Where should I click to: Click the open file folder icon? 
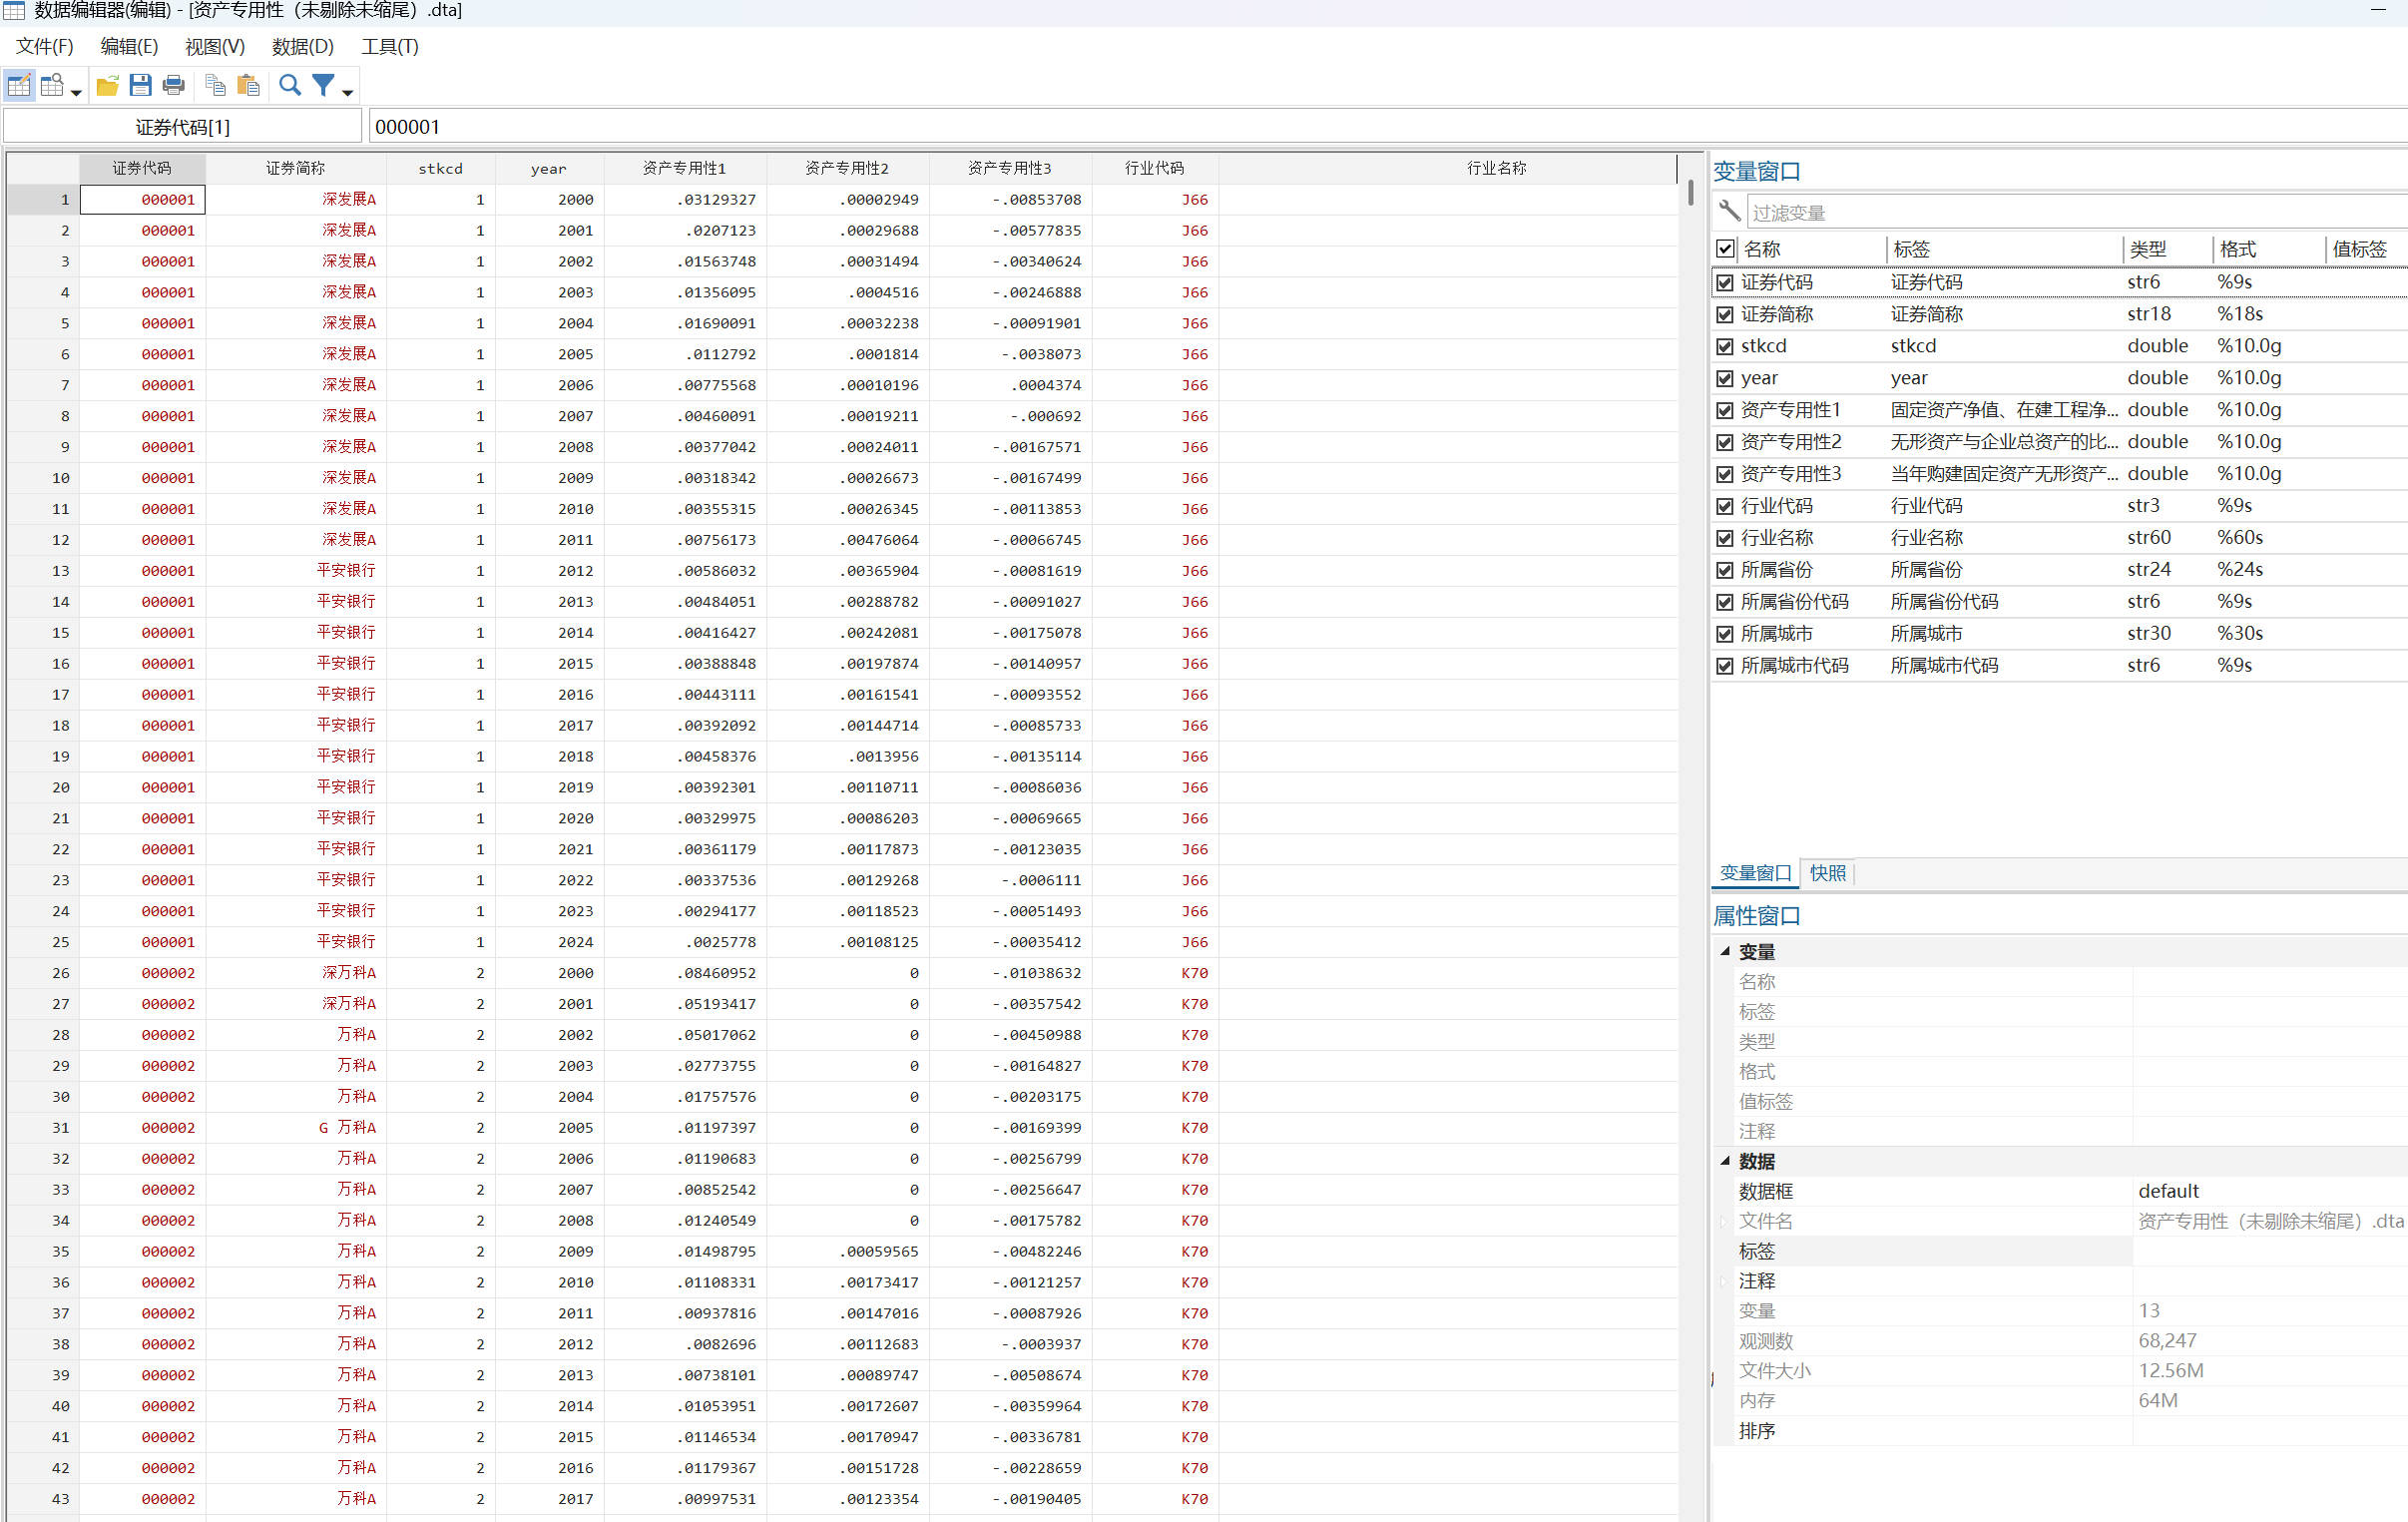[107, 86]
